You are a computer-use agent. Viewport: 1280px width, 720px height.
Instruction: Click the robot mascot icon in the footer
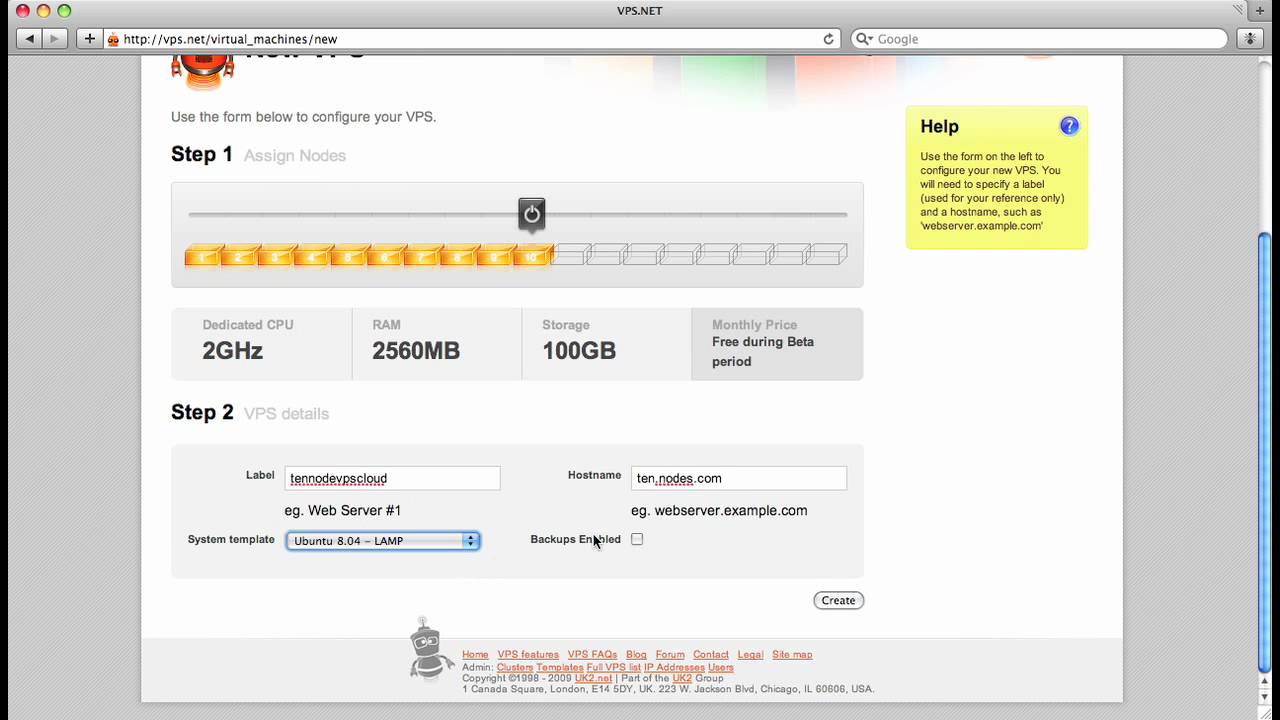click(431, 649)
